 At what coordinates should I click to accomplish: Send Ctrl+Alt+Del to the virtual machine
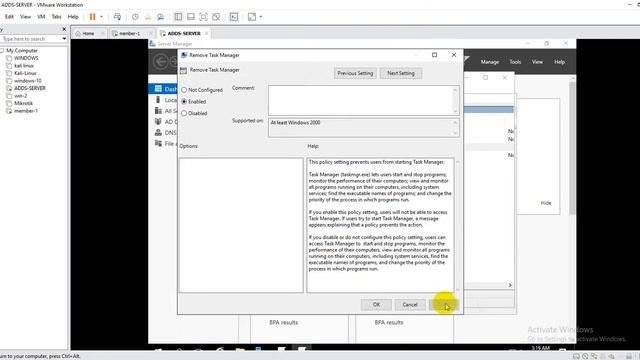coord(117,17)
